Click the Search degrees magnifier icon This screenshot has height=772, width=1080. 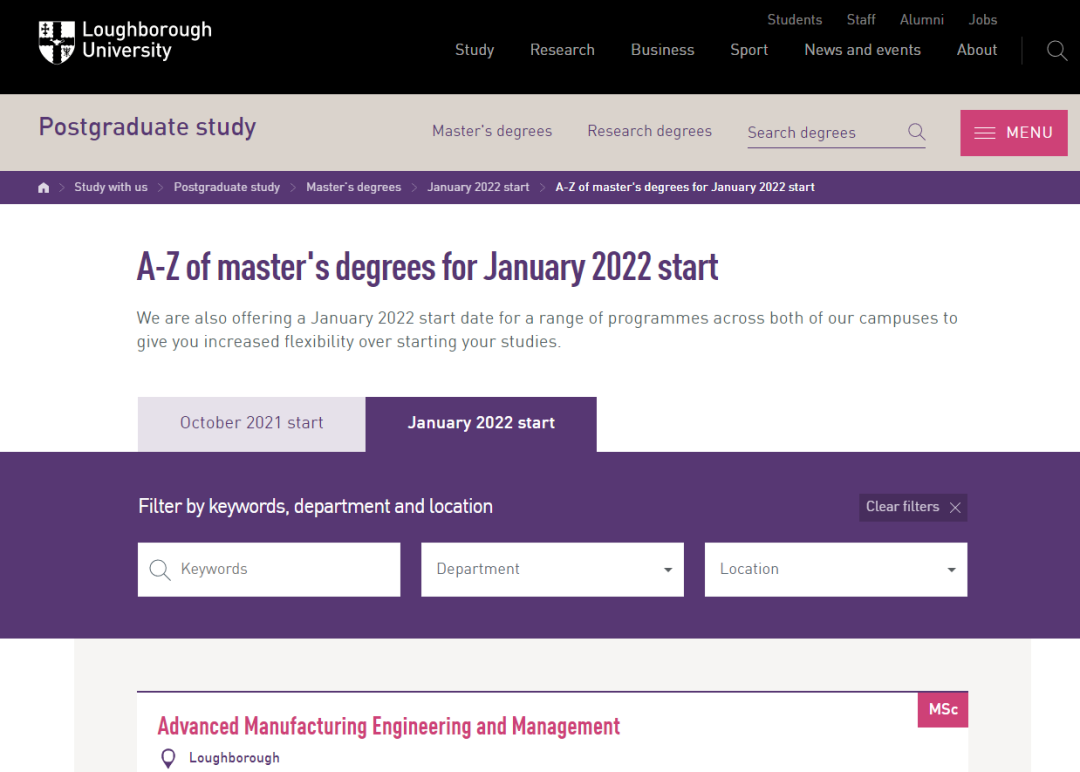coord(916,132)
